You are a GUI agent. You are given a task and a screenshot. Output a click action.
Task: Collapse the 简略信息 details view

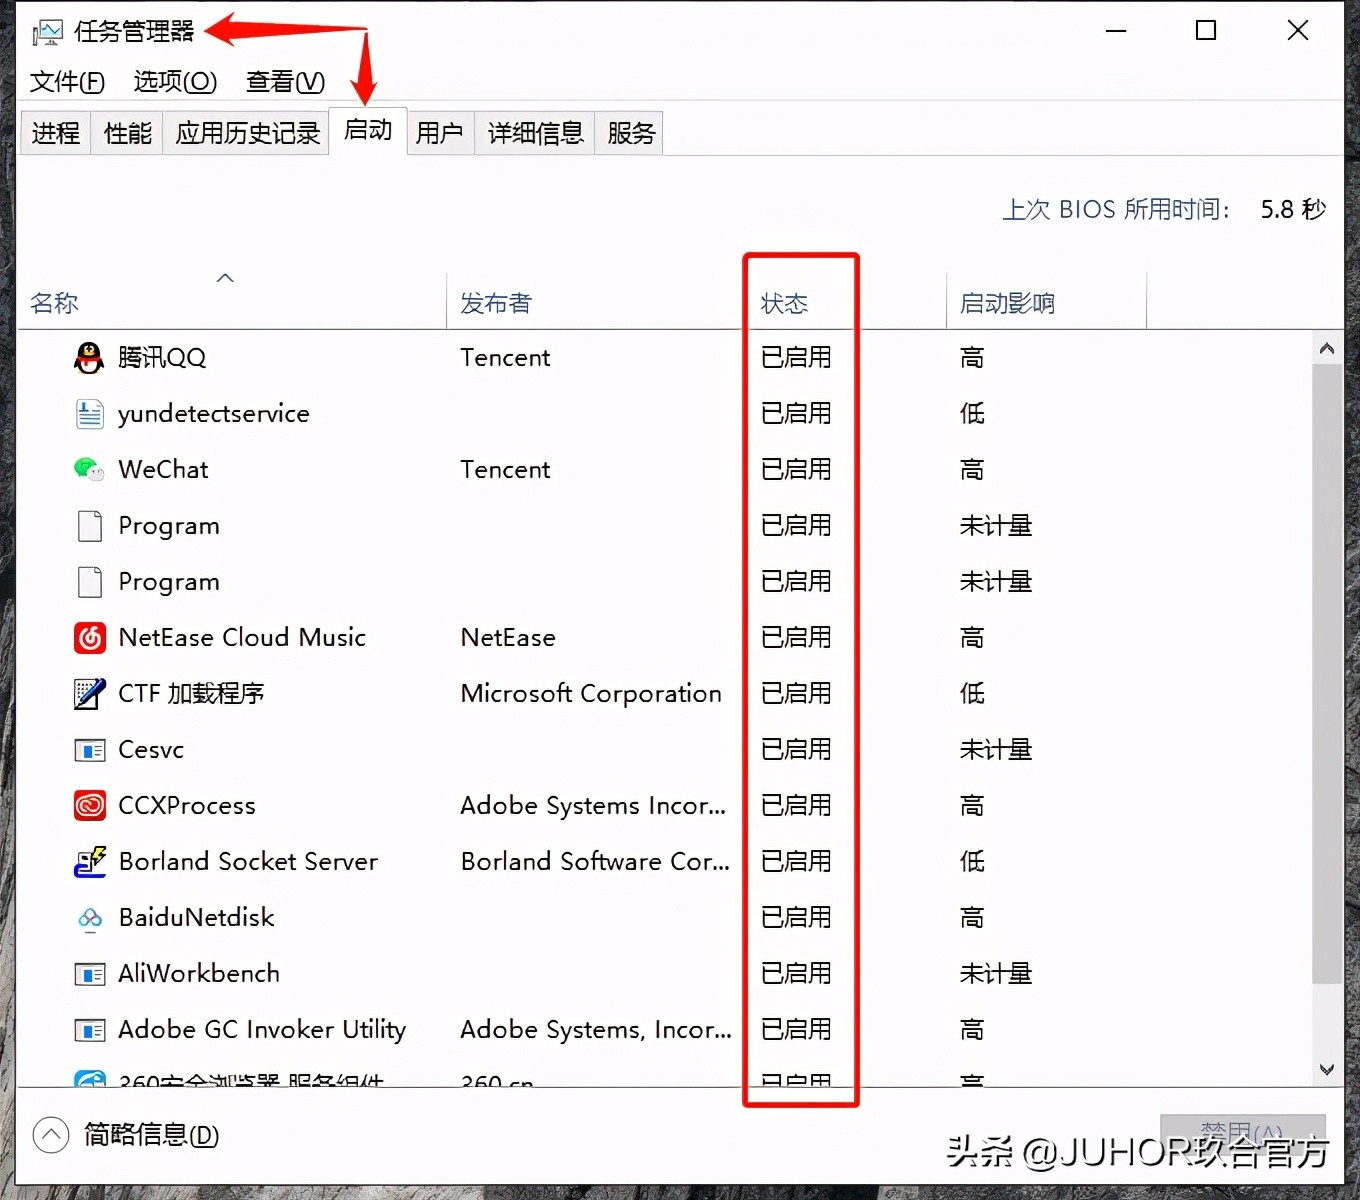pyautogui.click(x=52, y=1135)
